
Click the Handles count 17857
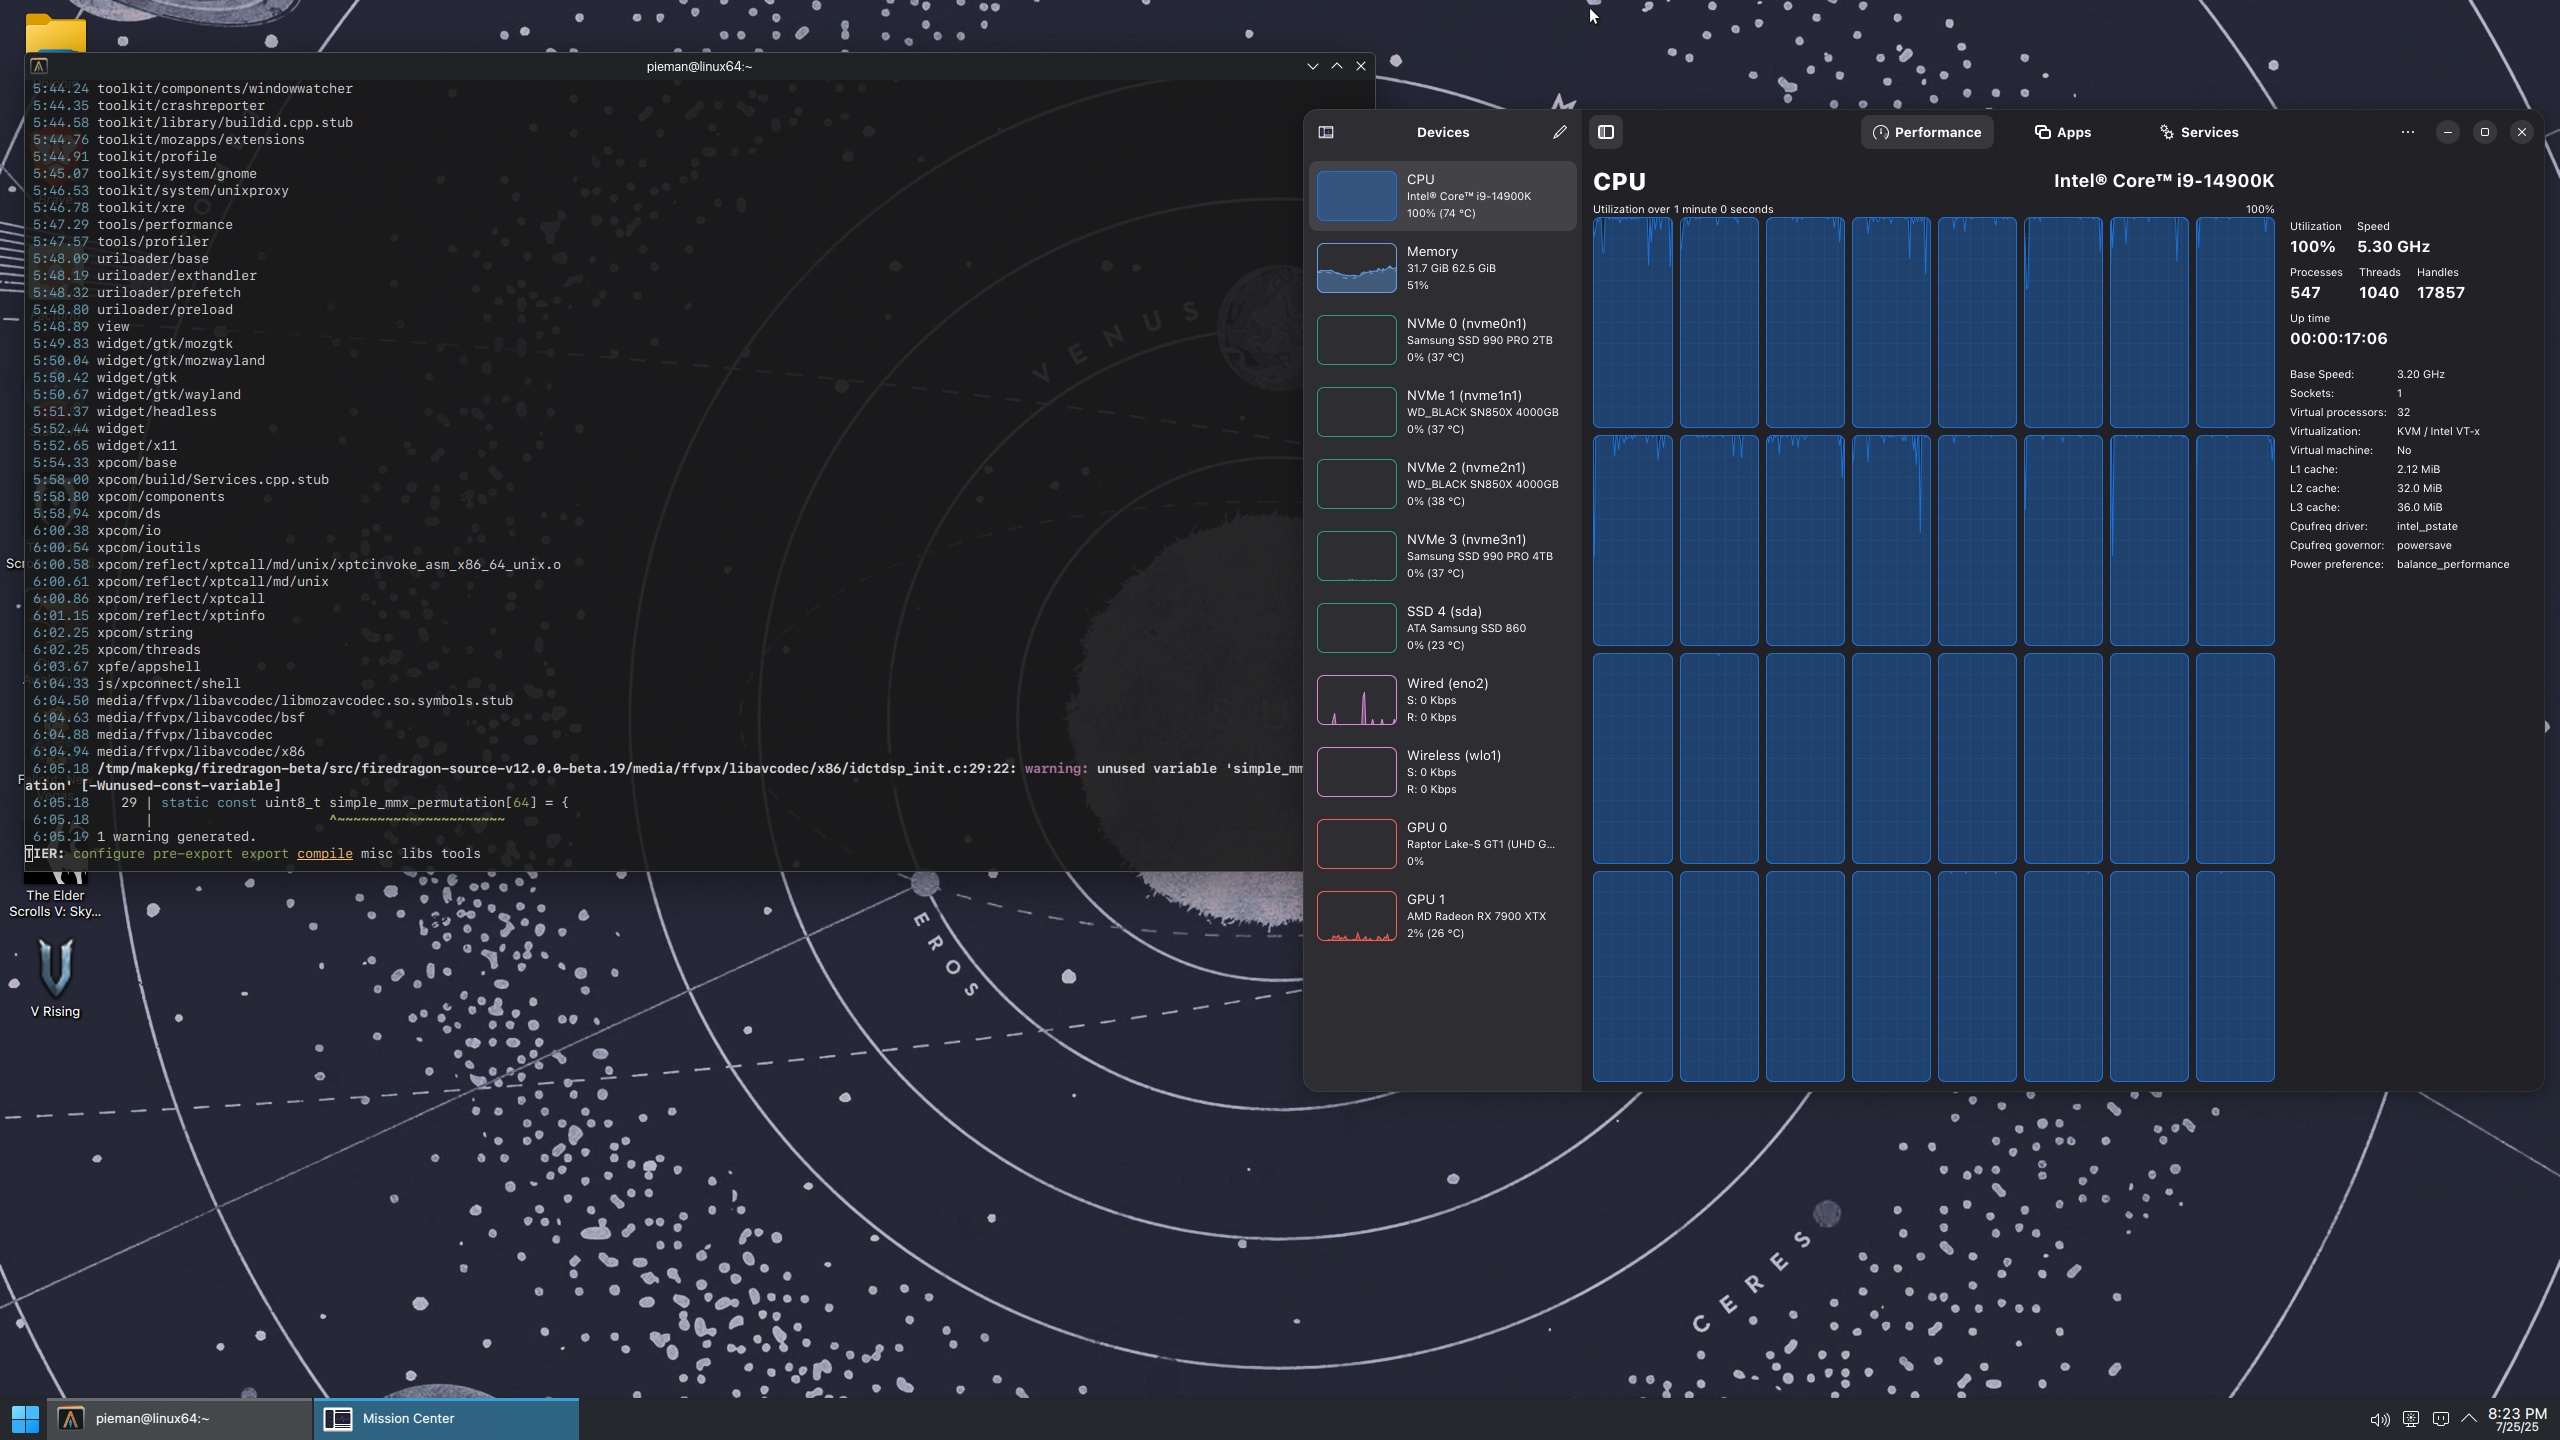2440,293
